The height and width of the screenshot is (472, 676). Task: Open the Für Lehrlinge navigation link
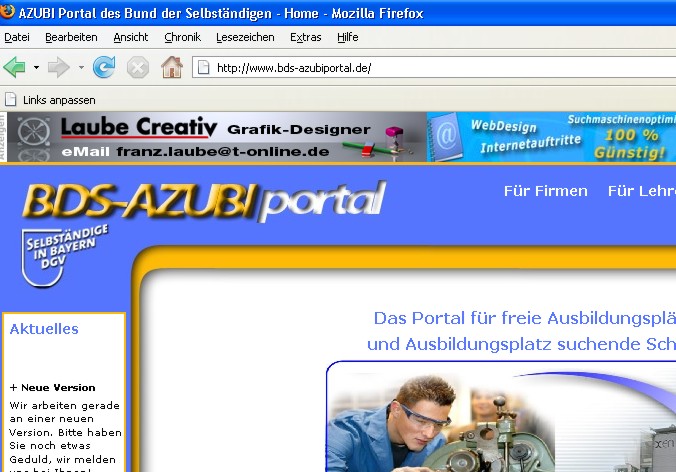[642, 191]
